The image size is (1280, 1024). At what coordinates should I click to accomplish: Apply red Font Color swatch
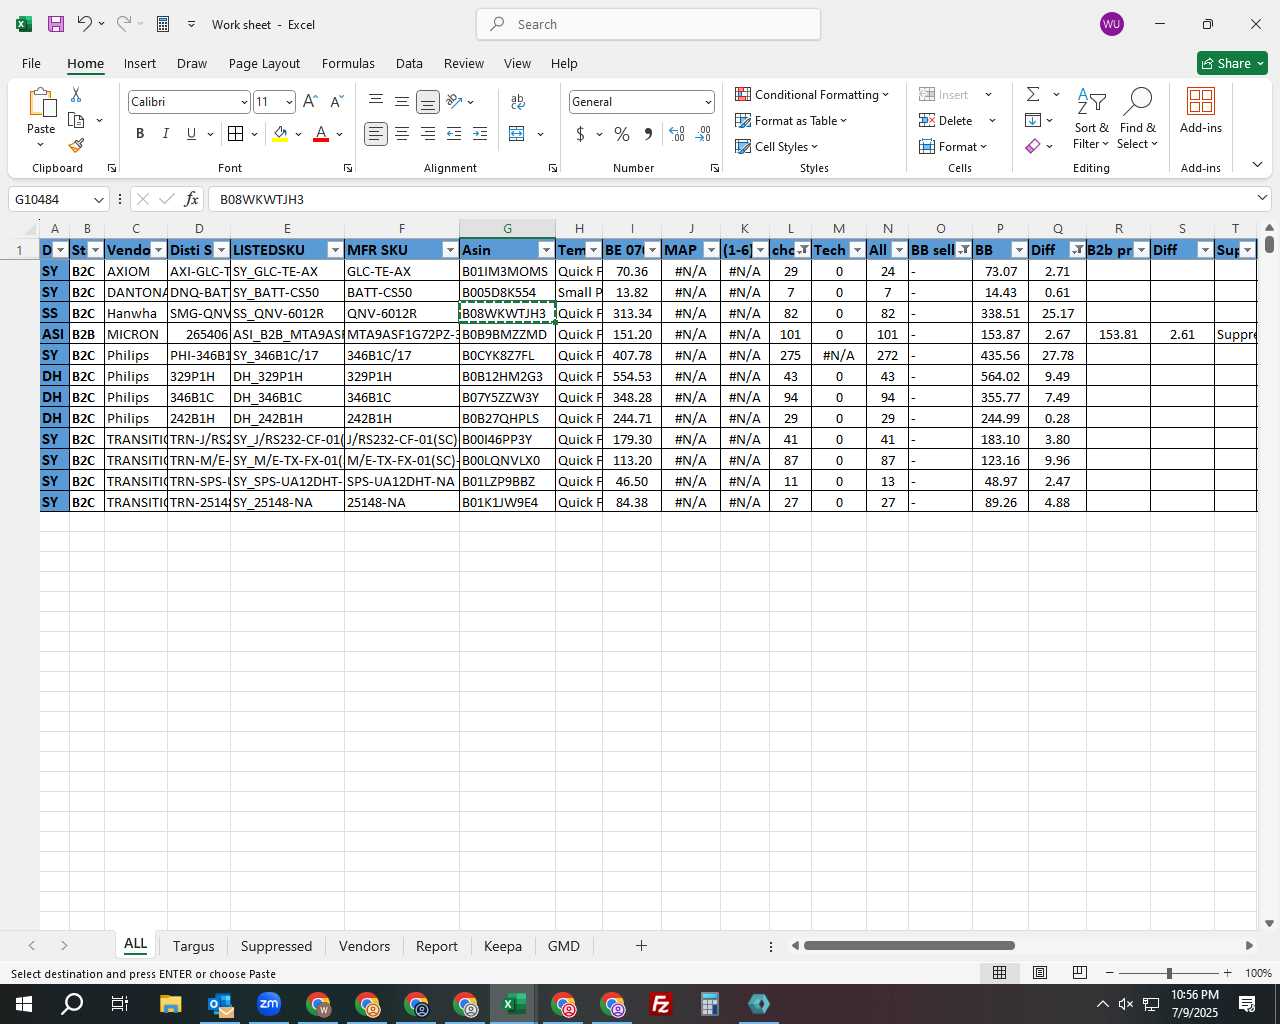(x=321, y=134)
